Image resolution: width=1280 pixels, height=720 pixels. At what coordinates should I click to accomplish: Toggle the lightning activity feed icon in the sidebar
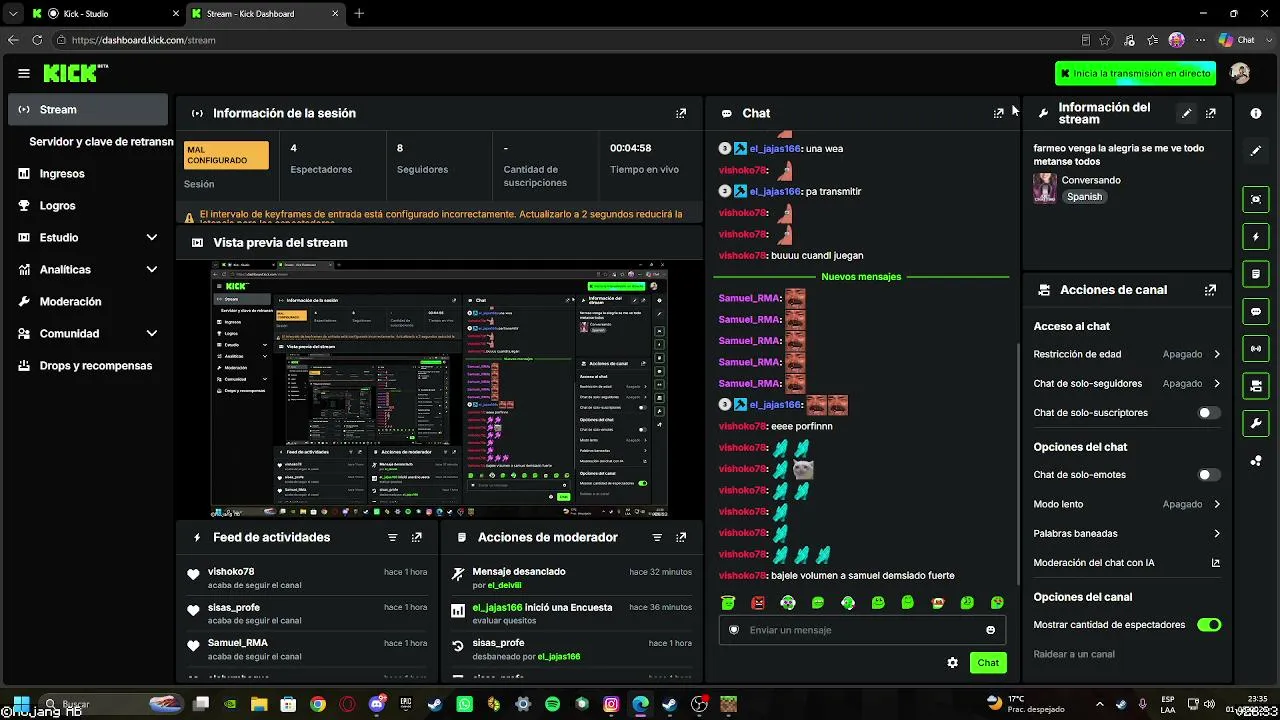pos(1256,237)
